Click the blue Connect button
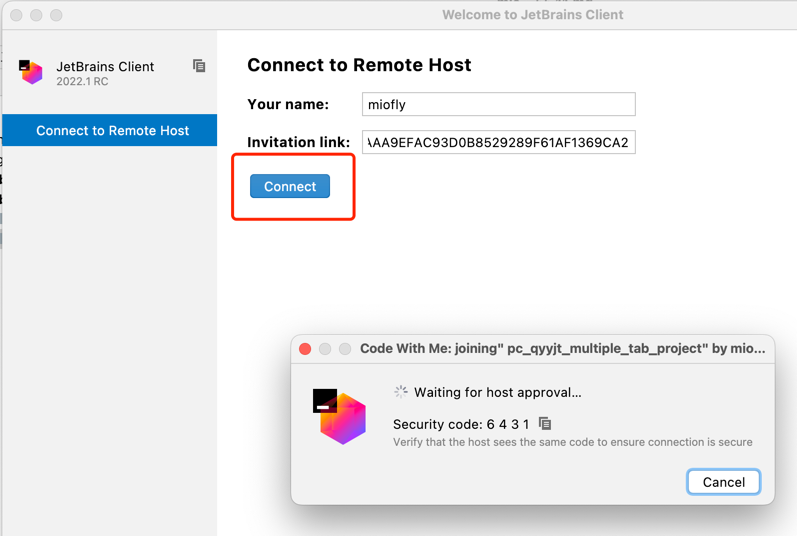 (x=290, y=186)
